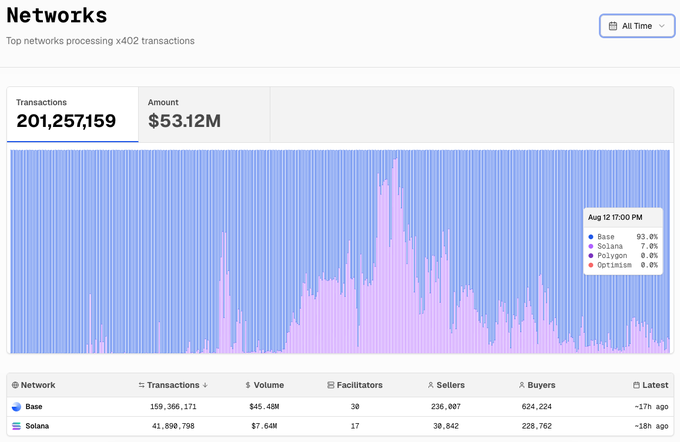680x442 pixels.
Task: Sort by the Latest column header
Action: [x=651, y=385]
